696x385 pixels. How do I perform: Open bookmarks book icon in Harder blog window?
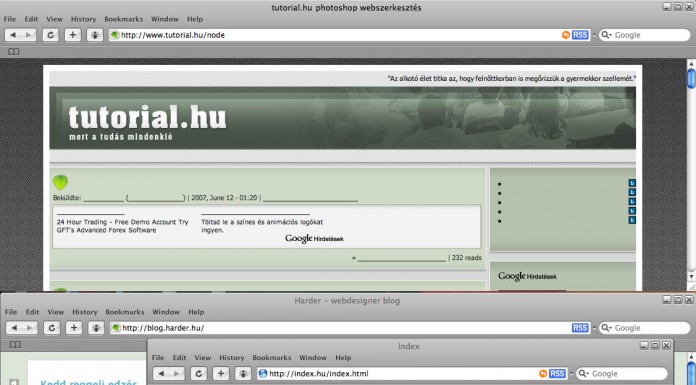coord(15,345)
